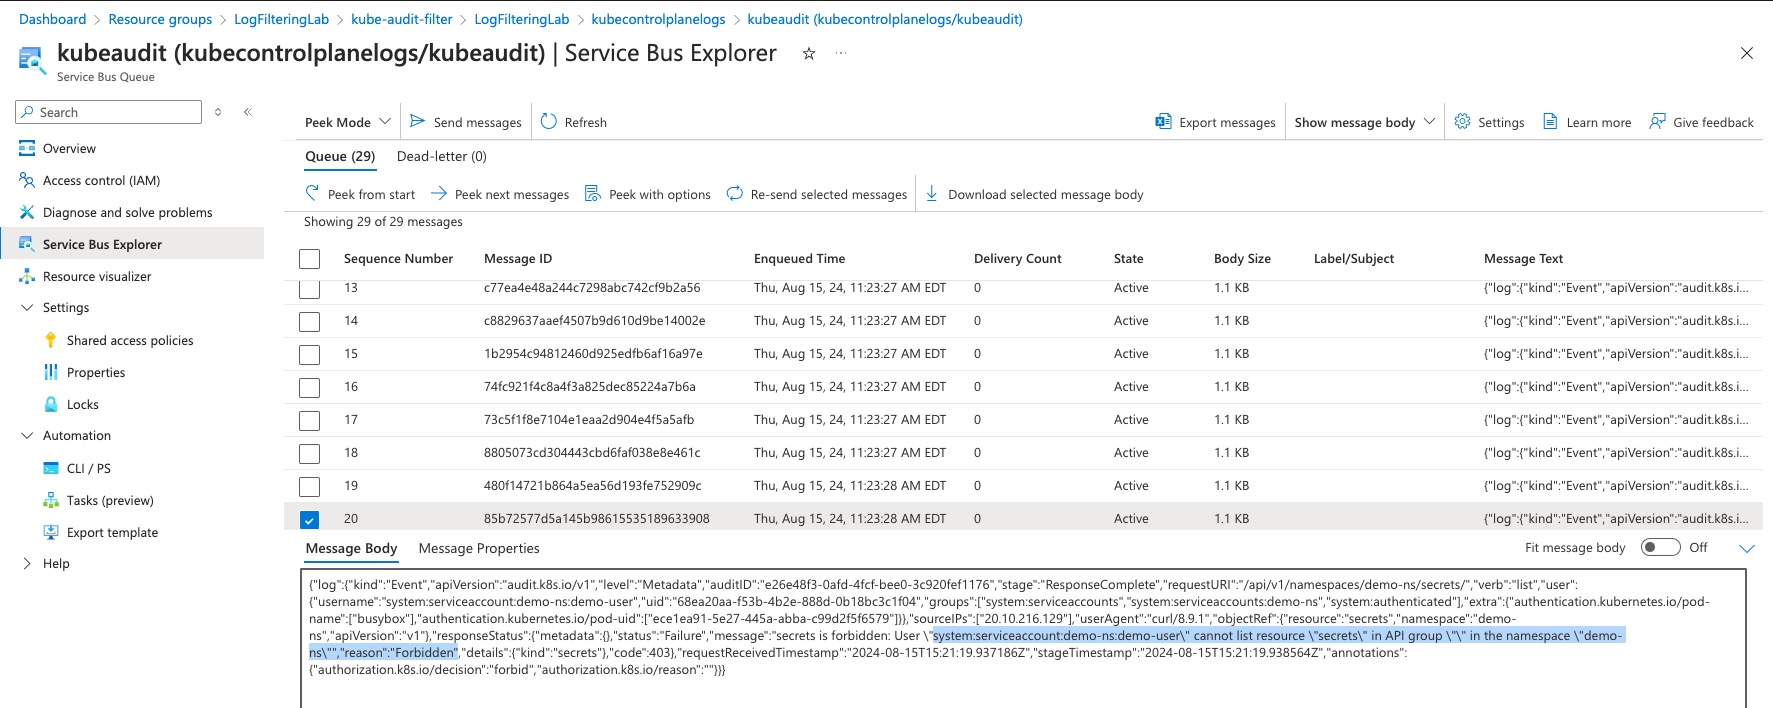Open Resource visualizer in sidebar
Viewport: 1773px width, 708px height.
coord(97,276)
